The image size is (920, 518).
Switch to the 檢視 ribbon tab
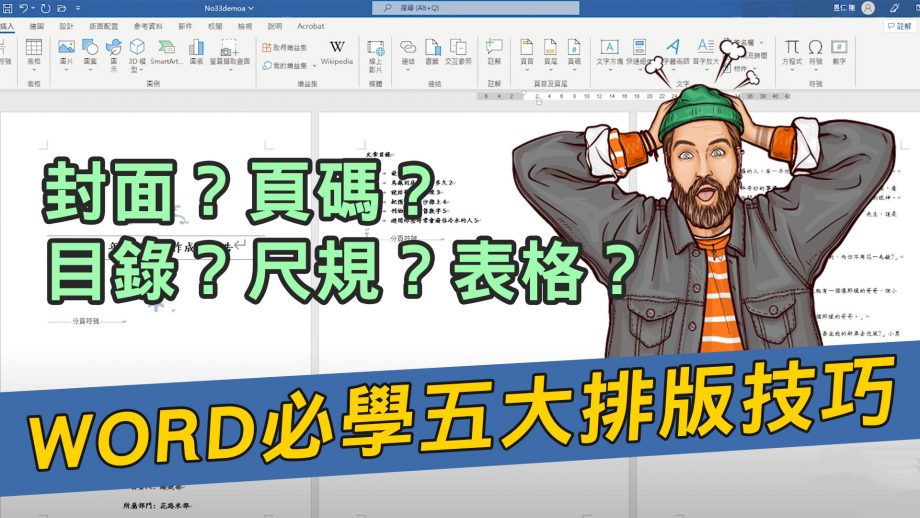click(x=245, y=26)
